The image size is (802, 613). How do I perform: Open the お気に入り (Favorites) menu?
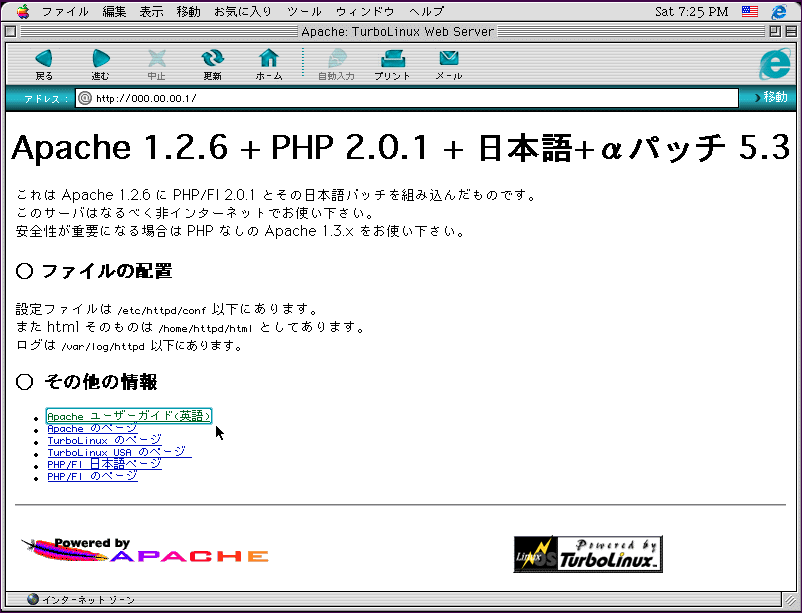pyautogui.click(x=243, y=11)
